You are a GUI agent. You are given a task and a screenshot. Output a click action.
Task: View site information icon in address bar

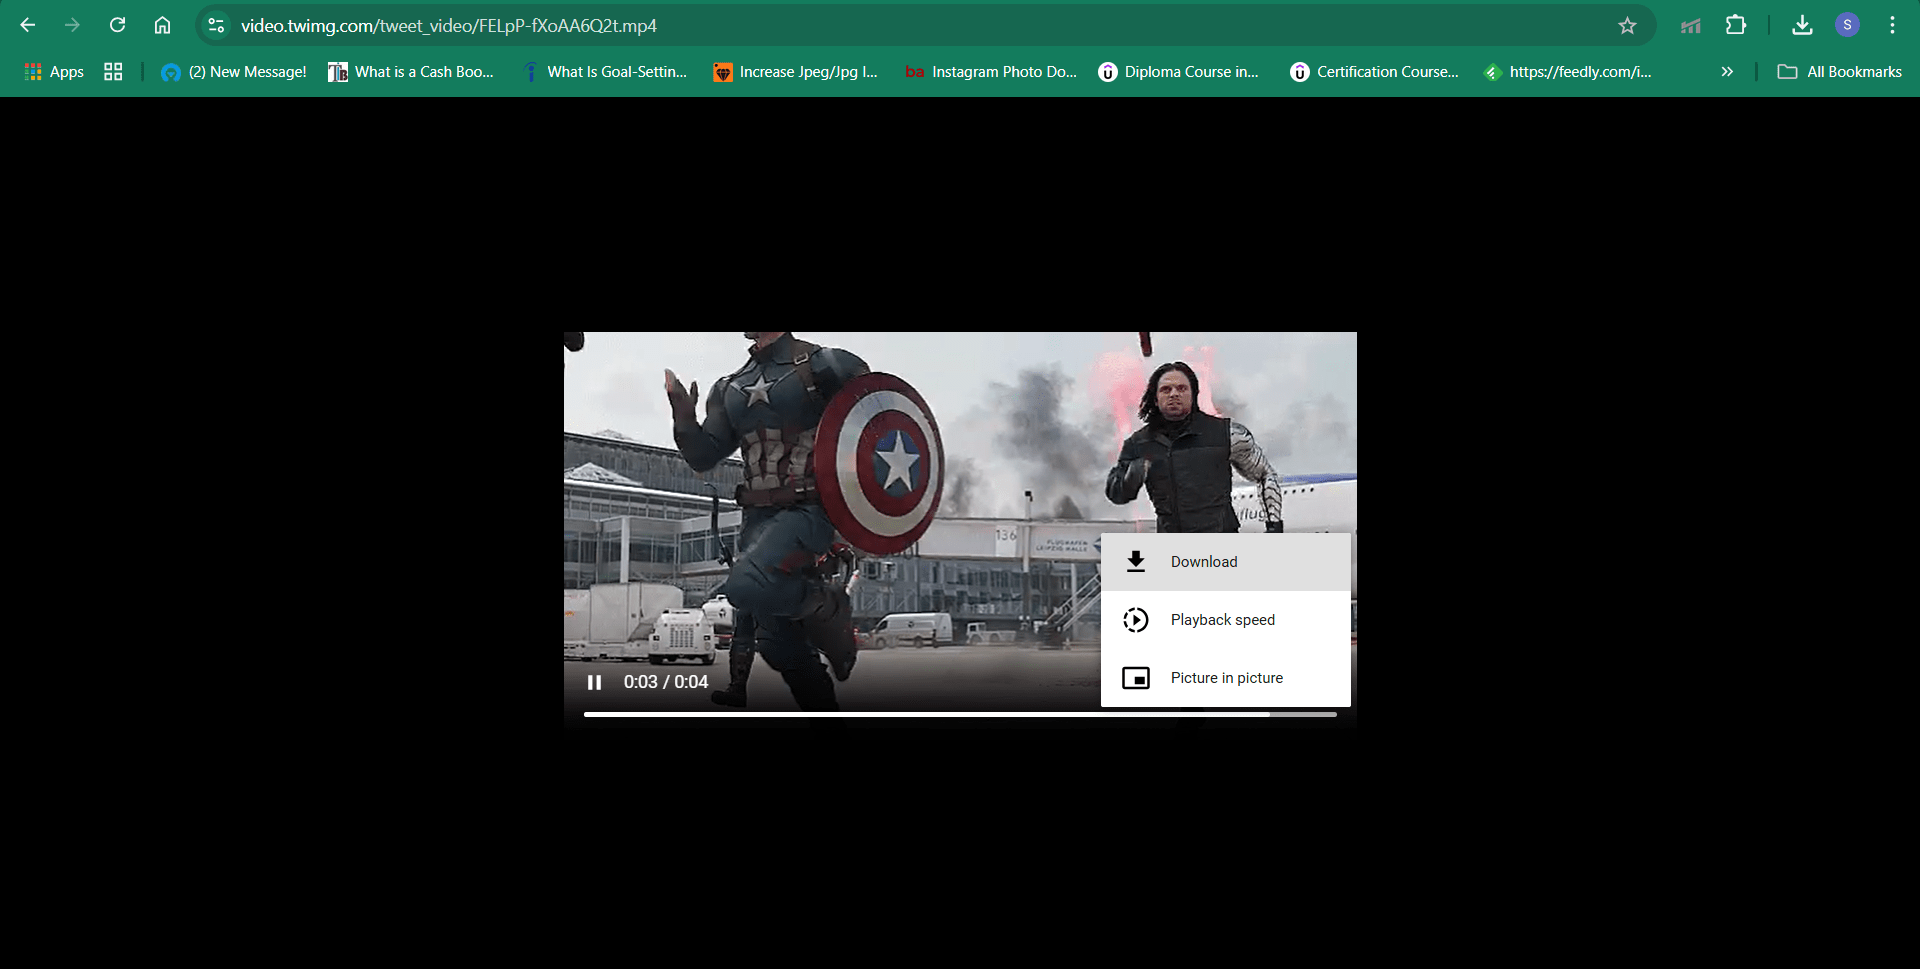(x=216, y=25)
